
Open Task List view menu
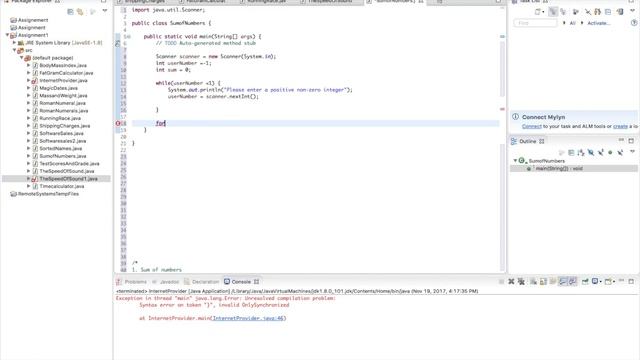pos(633,11)
